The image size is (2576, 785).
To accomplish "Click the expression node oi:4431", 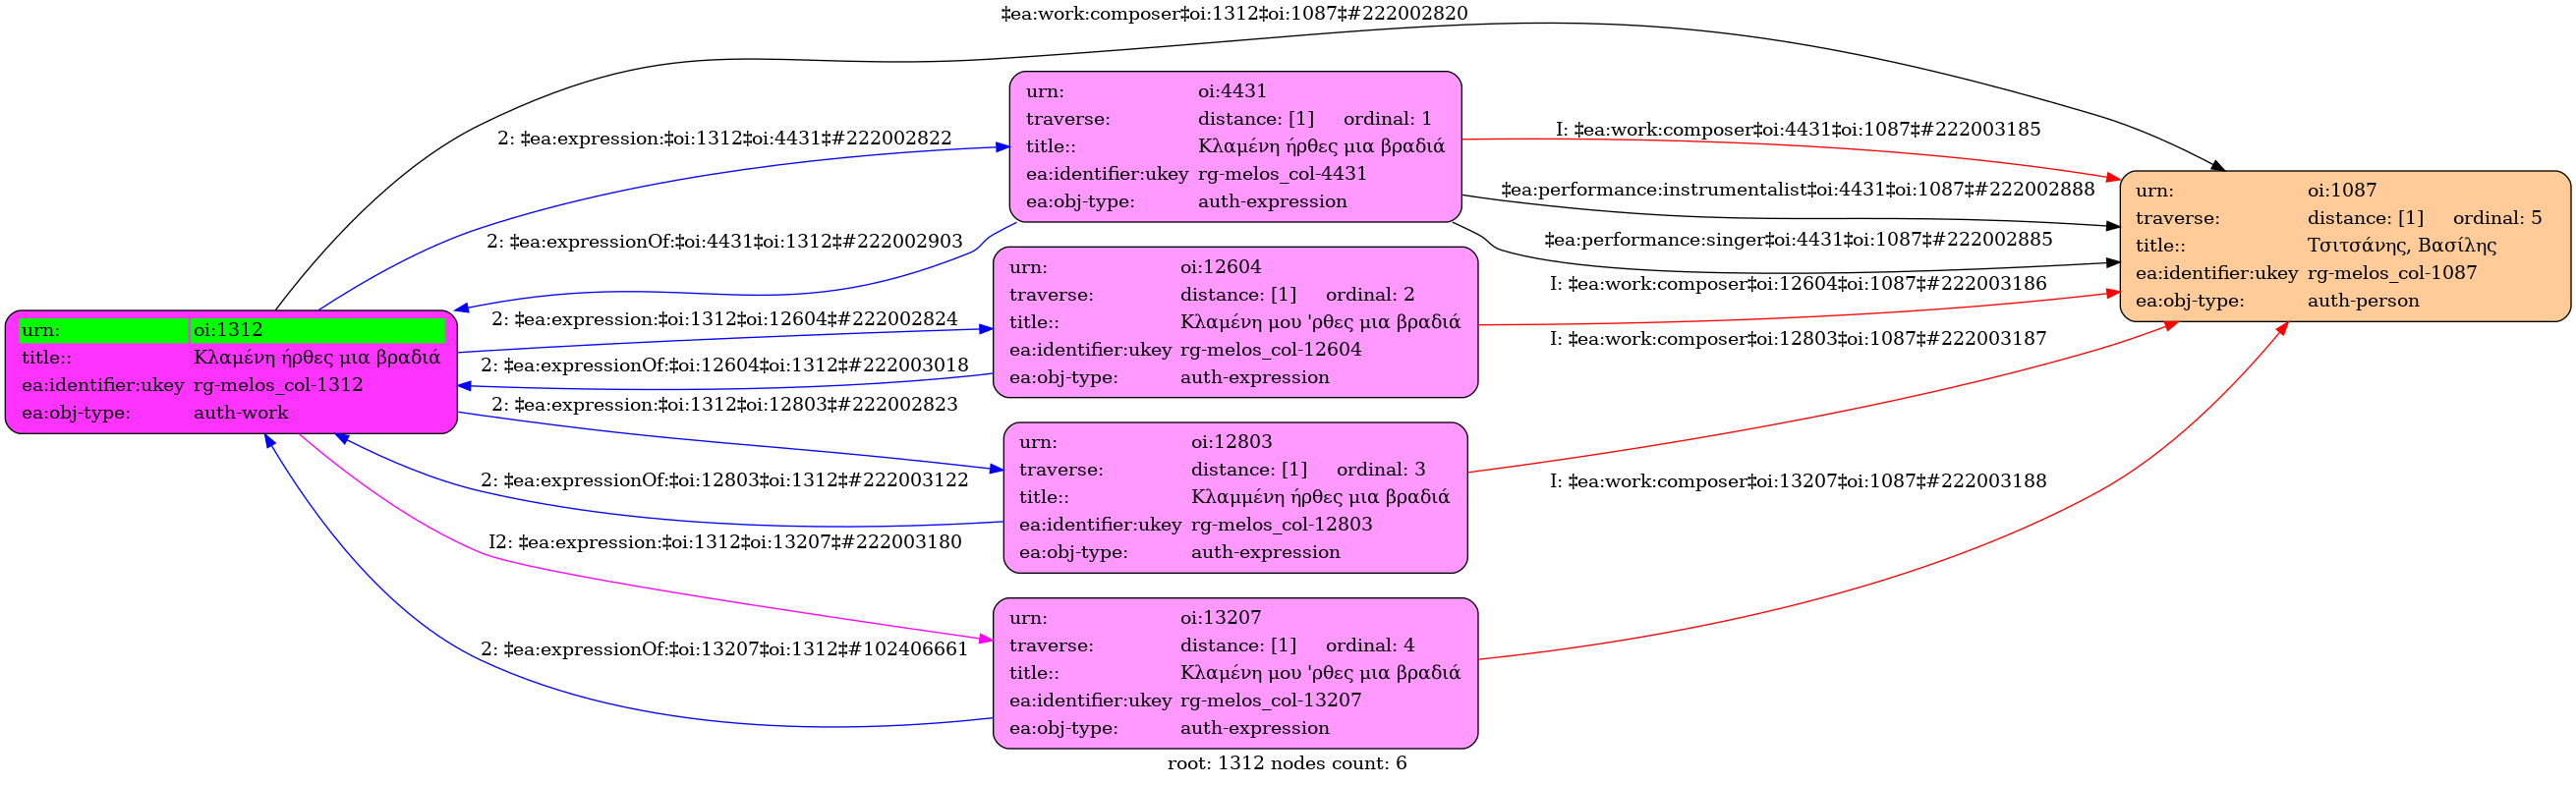I will tap(1235, 147).
